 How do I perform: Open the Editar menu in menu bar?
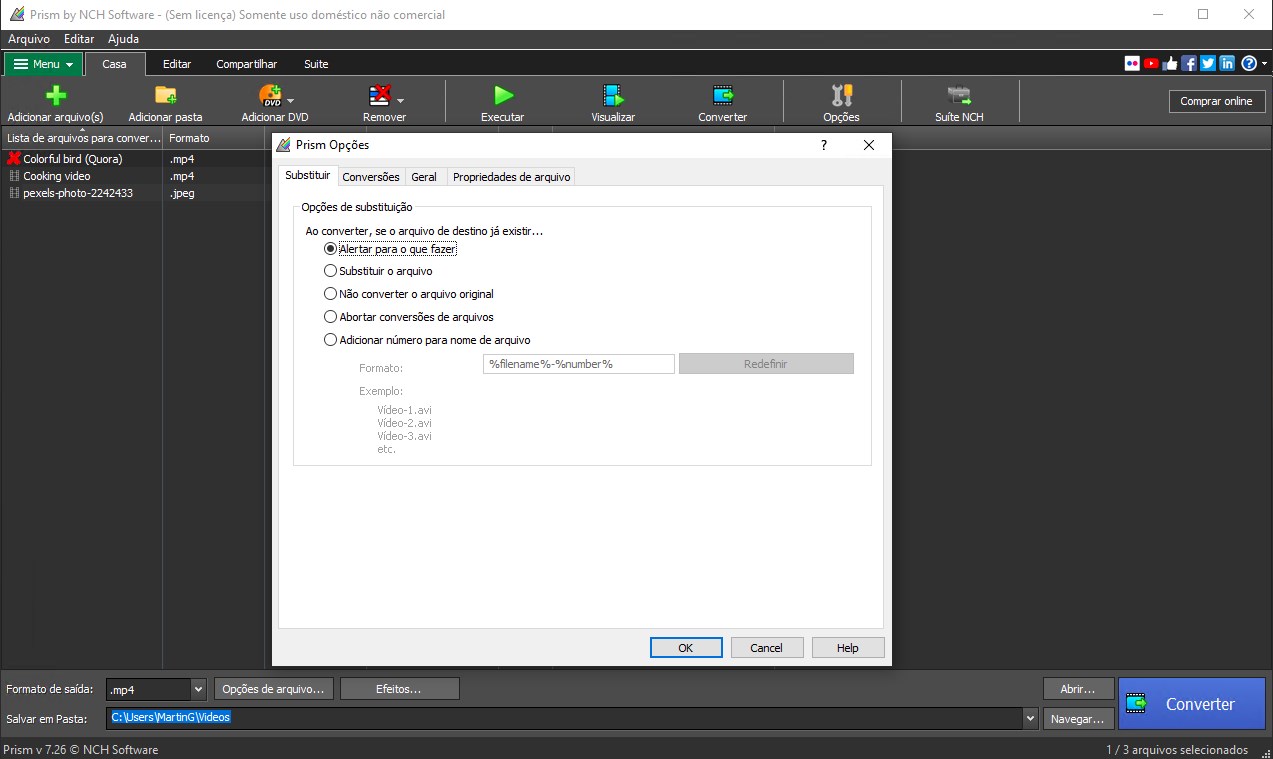click(x=79, y=39)
